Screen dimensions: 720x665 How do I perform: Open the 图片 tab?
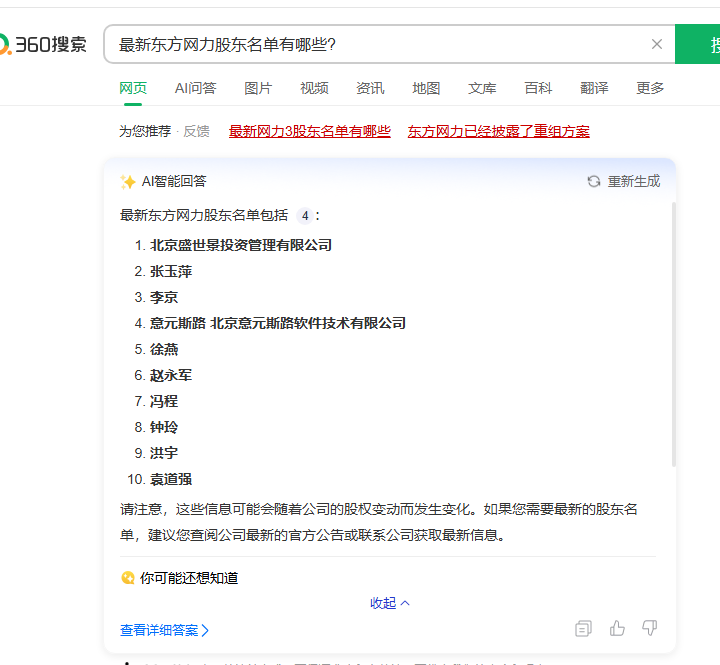258,88
